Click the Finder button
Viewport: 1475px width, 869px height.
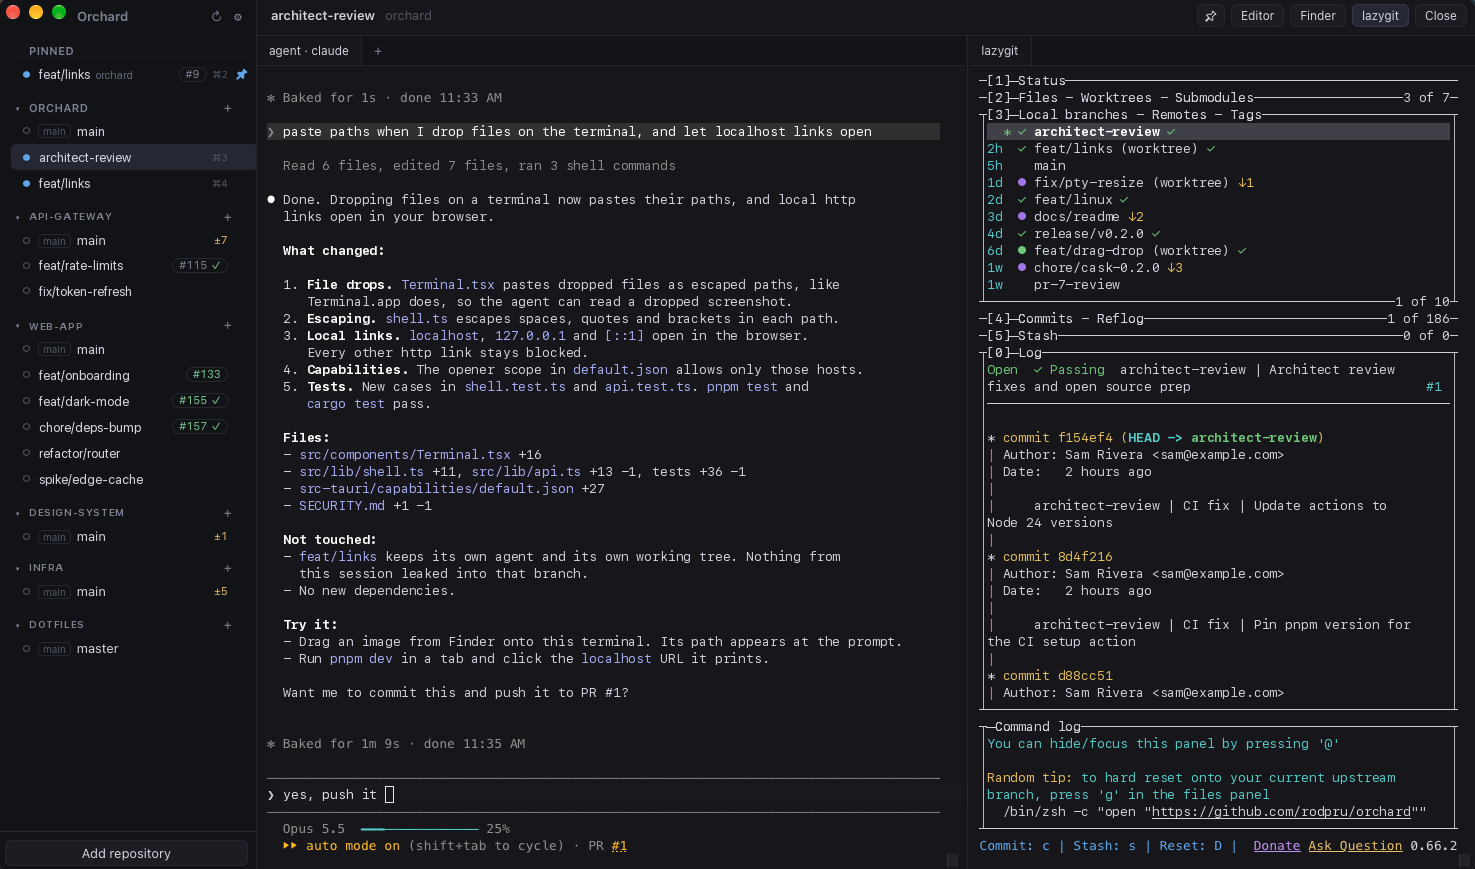coord(1317,16)
